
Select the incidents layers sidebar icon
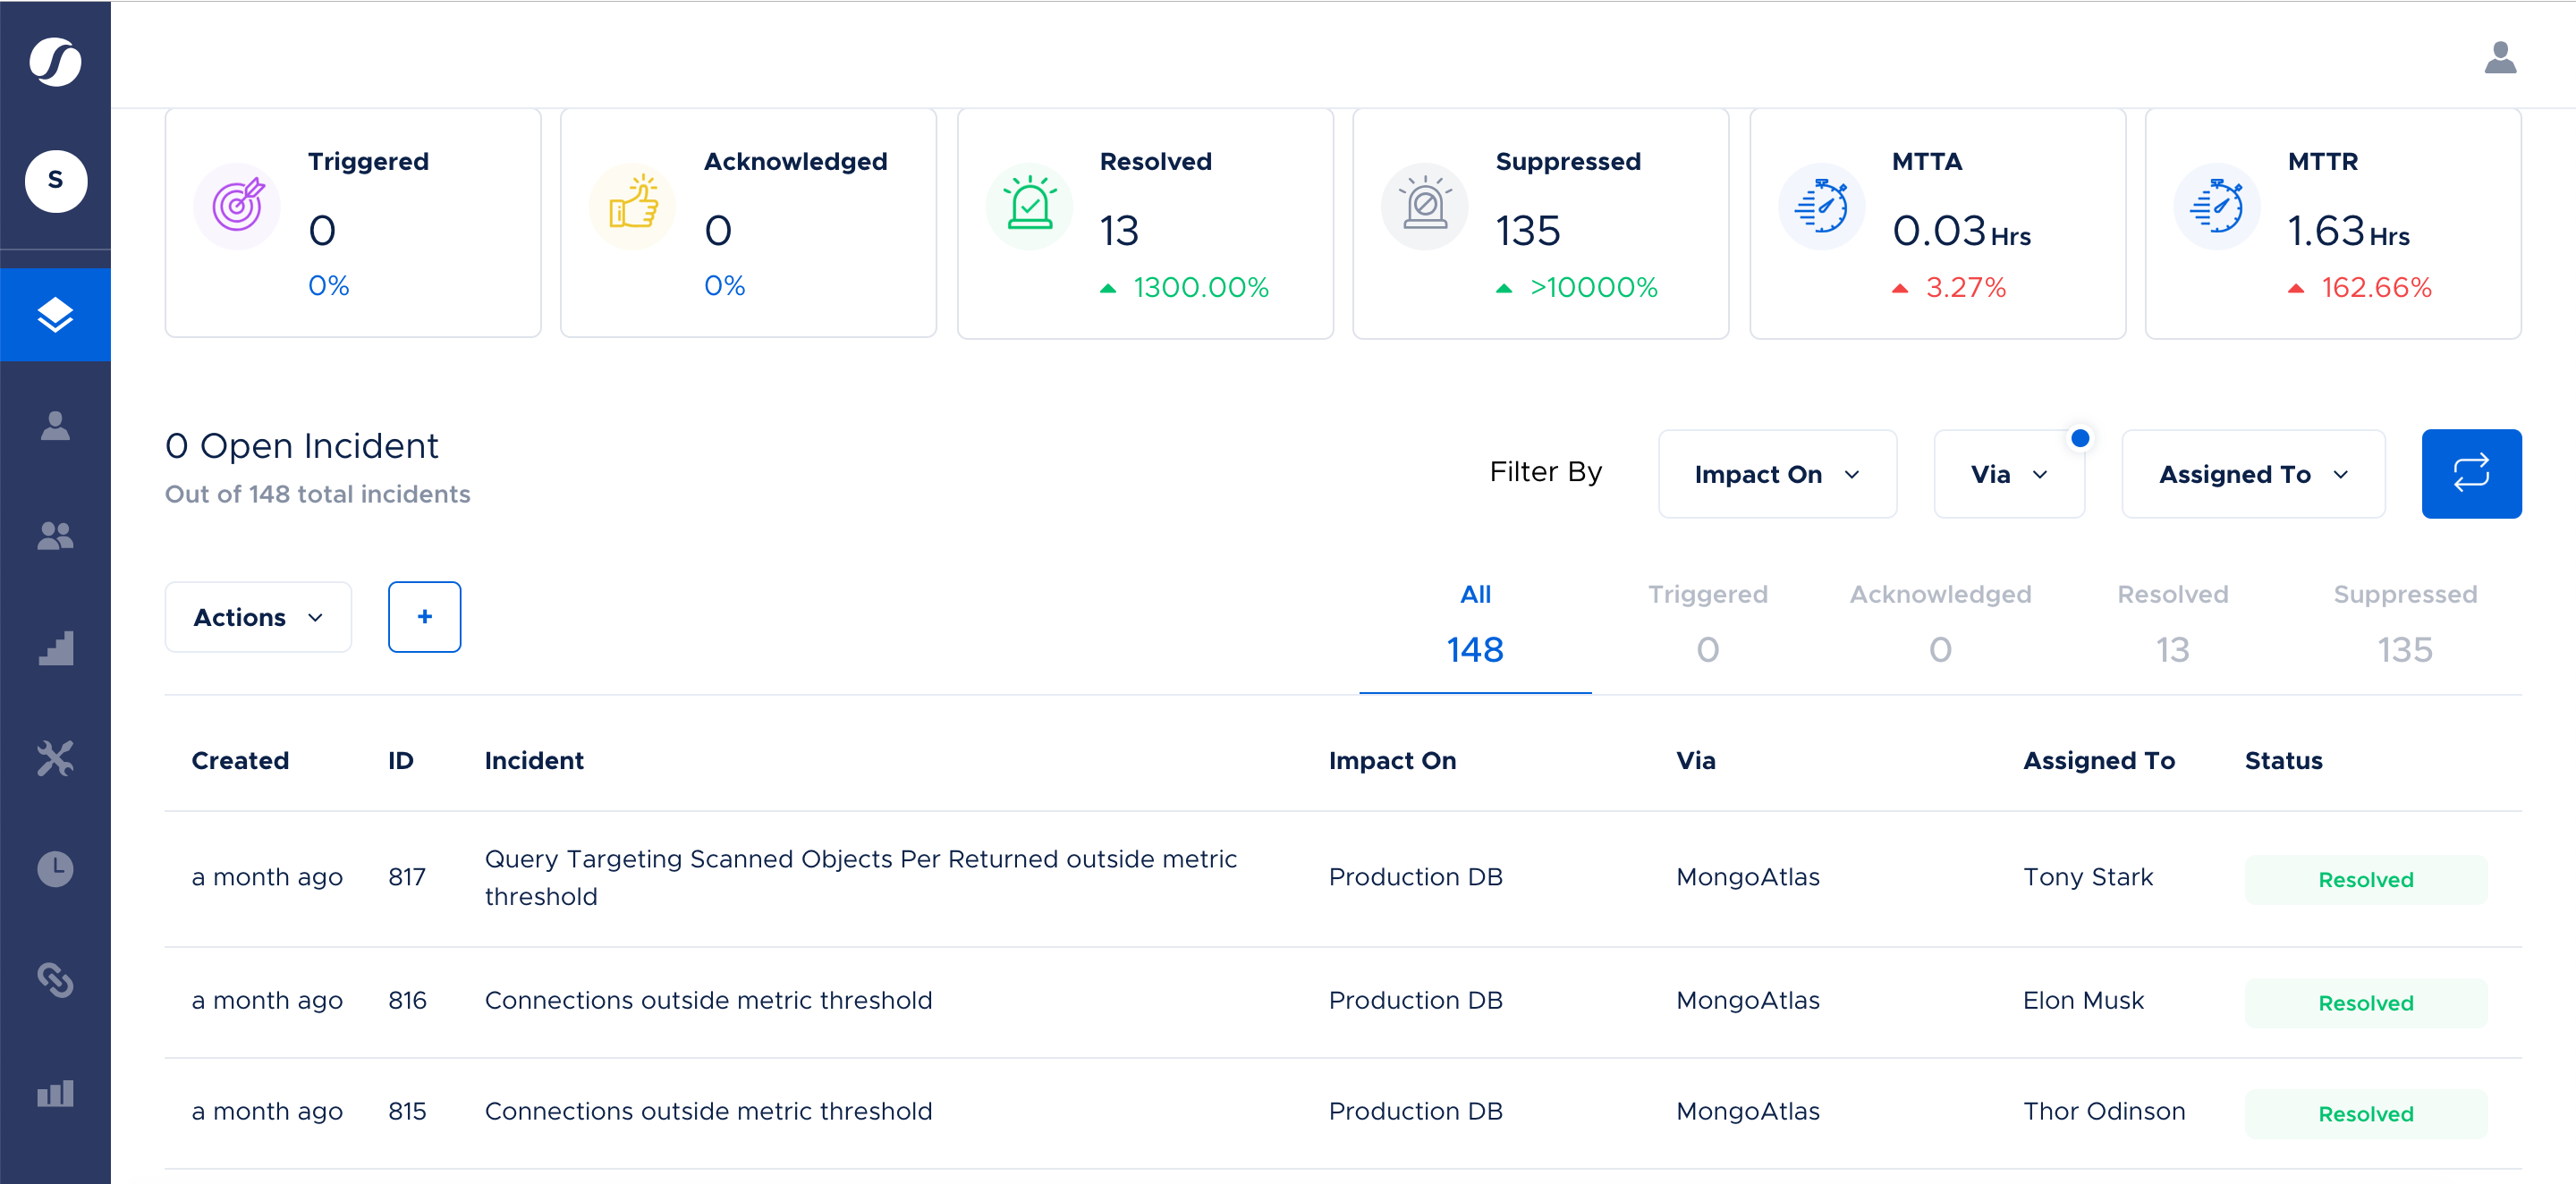[x=55, y=315]
